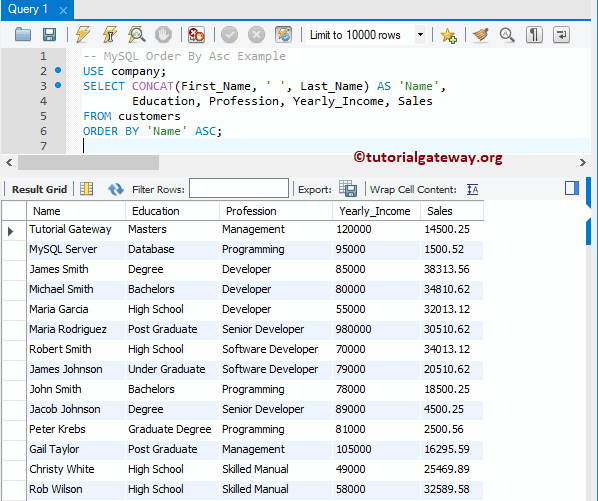Save the script with floppy disk icon
598x501 pixels.
tap(49, 35)
